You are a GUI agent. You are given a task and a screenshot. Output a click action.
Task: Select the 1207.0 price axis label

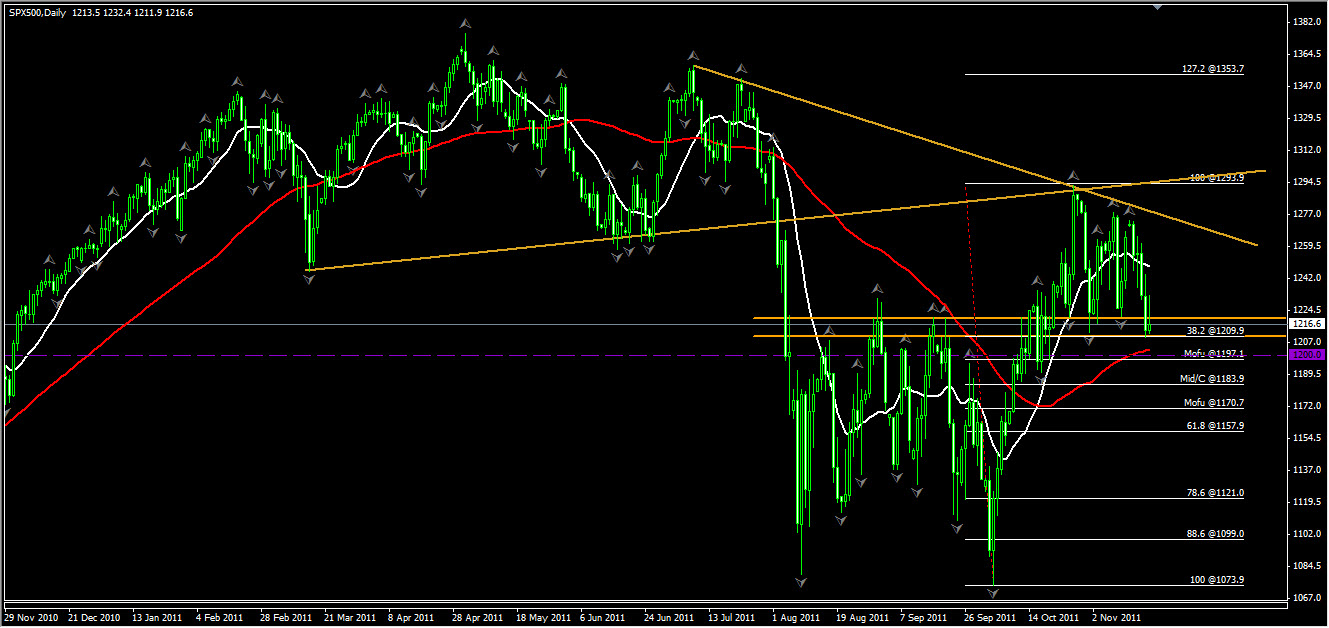coord(1308,342)
